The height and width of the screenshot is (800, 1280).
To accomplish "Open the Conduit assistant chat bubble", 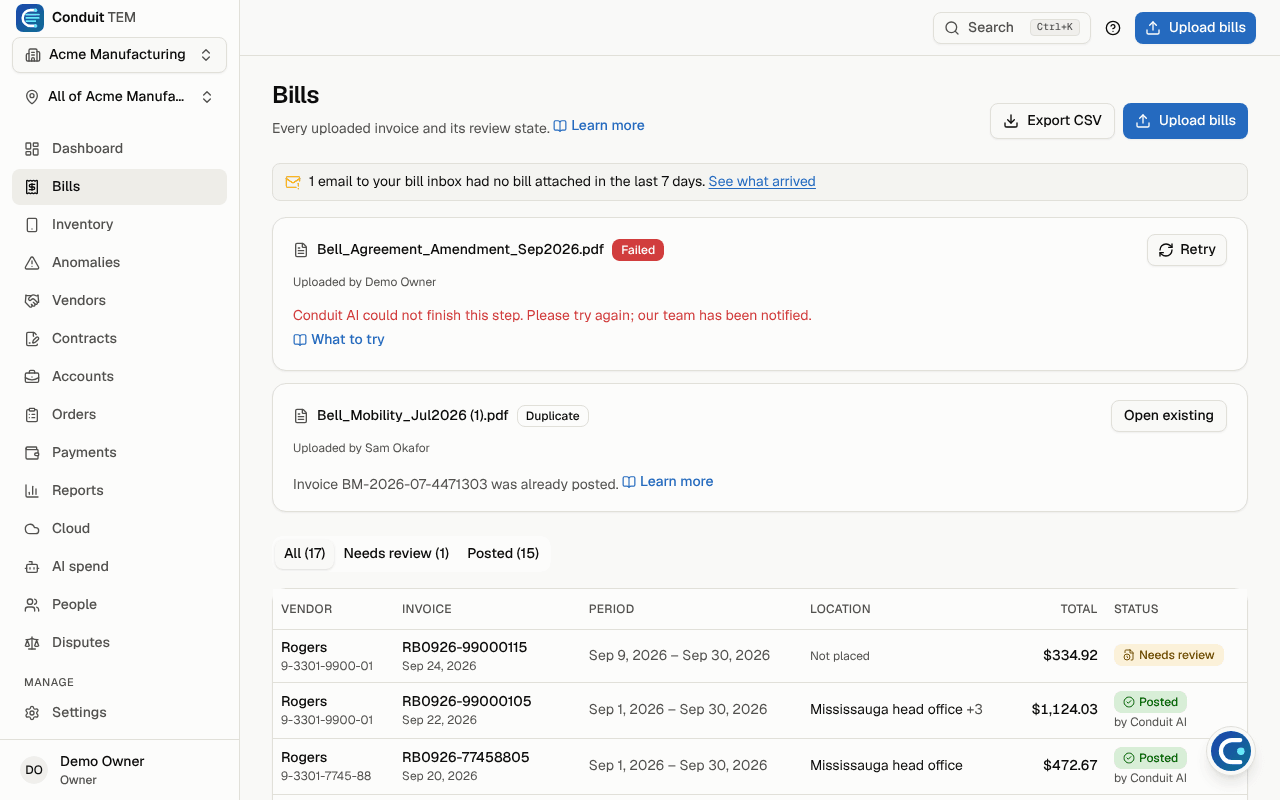I will [1231, 751].
